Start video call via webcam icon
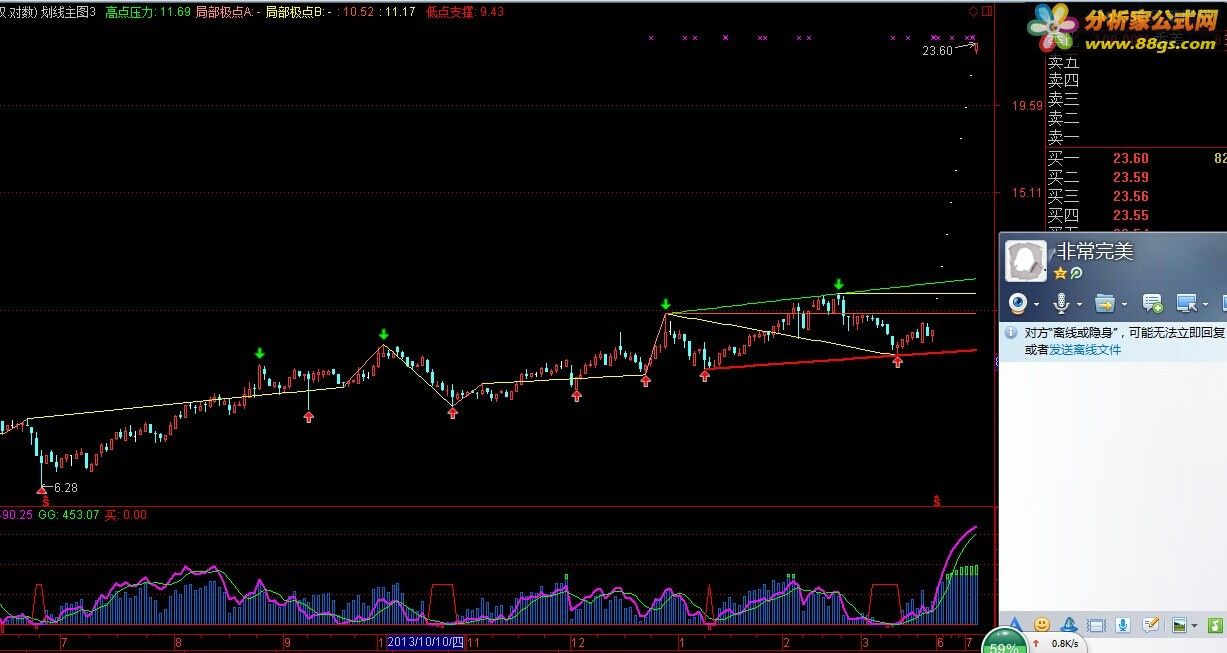 1018,303
